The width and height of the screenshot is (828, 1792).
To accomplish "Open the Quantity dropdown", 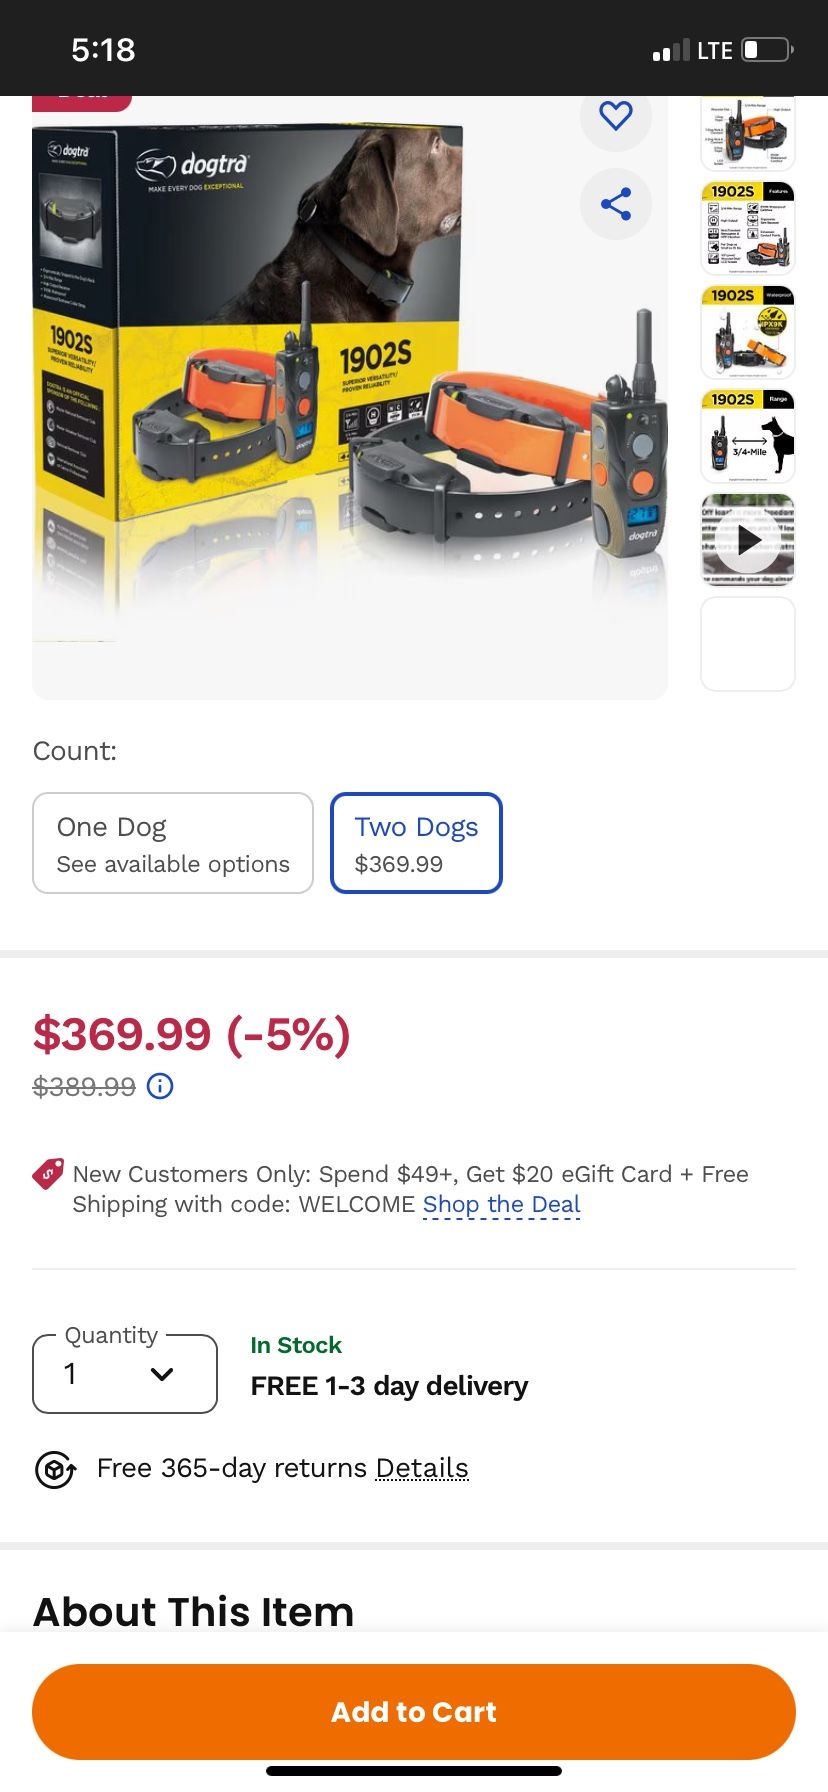I will (125, 1374).
